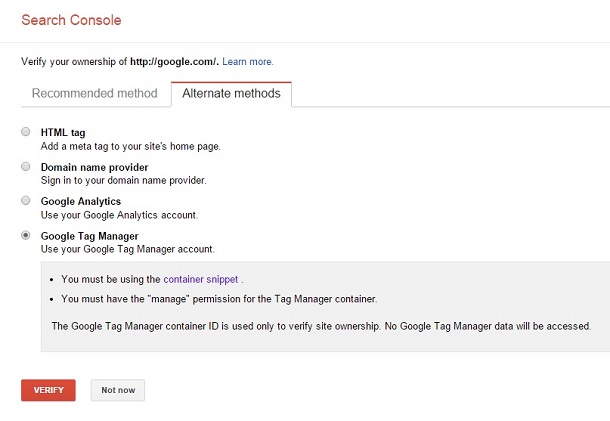Open the container snippet link
This screenshot has height=421, width=610.
point(201,280)
